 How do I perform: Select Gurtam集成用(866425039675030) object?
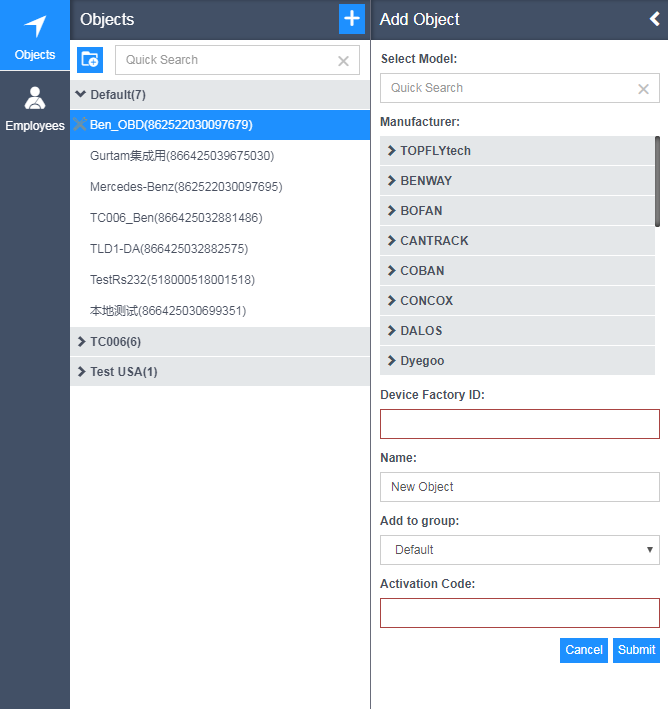pyautogui.click(x=220, y=156)
